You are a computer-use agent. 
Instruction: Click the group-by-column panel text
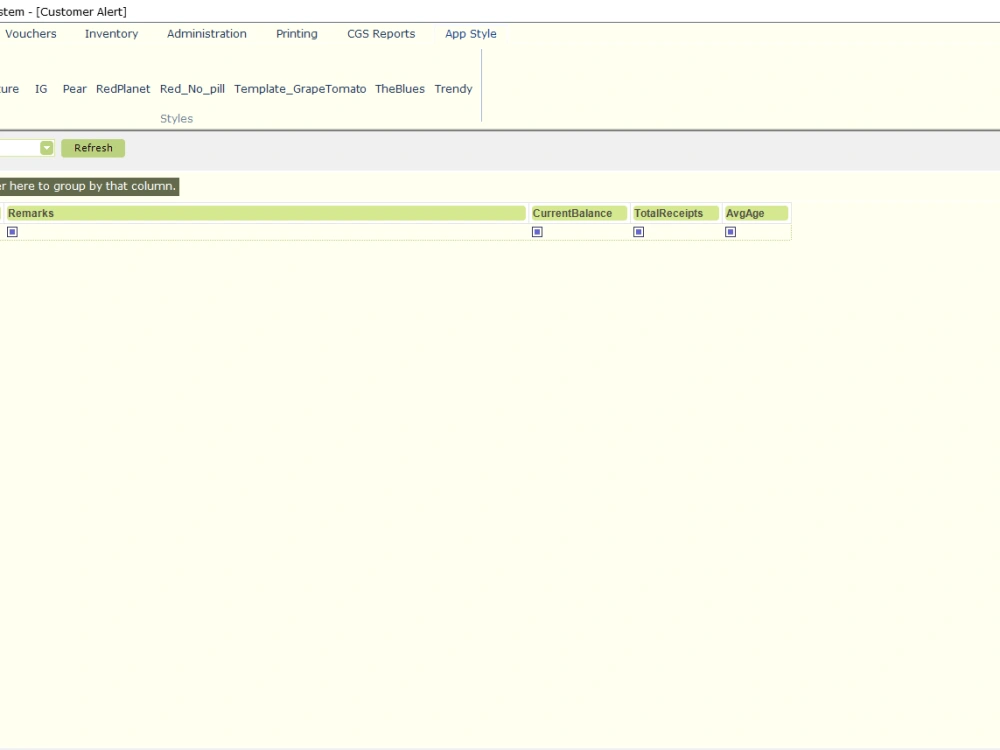(x=89, y=186)
